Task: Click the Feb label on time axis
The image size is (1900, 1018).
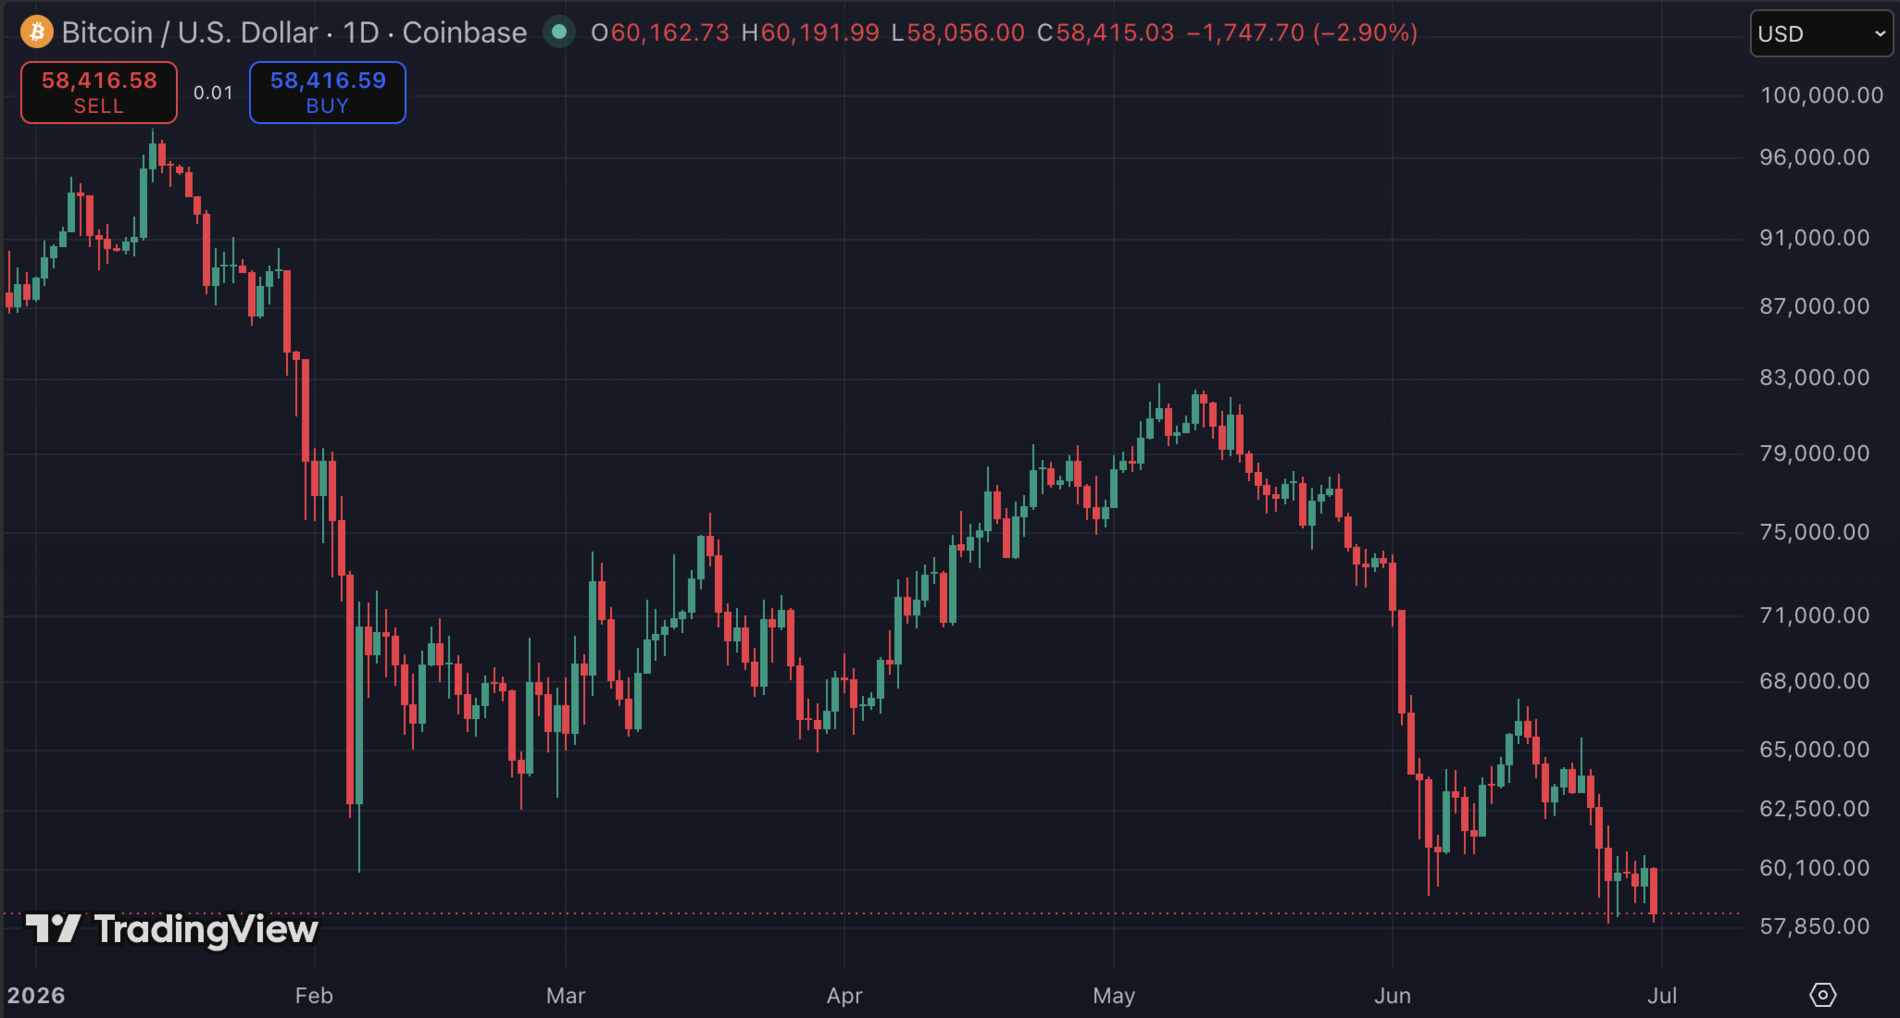Action: pyautogui.click(x=314, y=996)
